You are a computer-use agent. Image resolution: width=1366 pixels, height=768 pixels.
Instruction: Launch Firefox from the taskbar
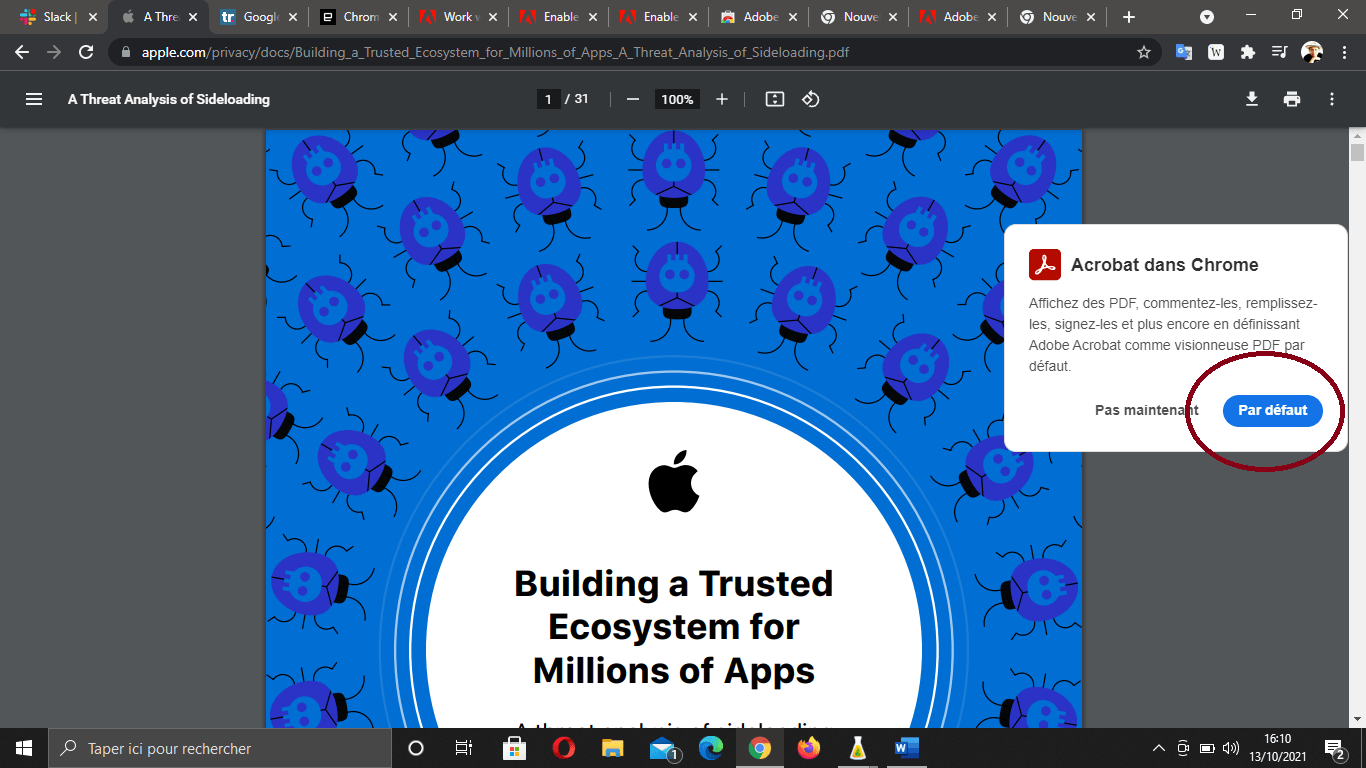pos(808,748)
